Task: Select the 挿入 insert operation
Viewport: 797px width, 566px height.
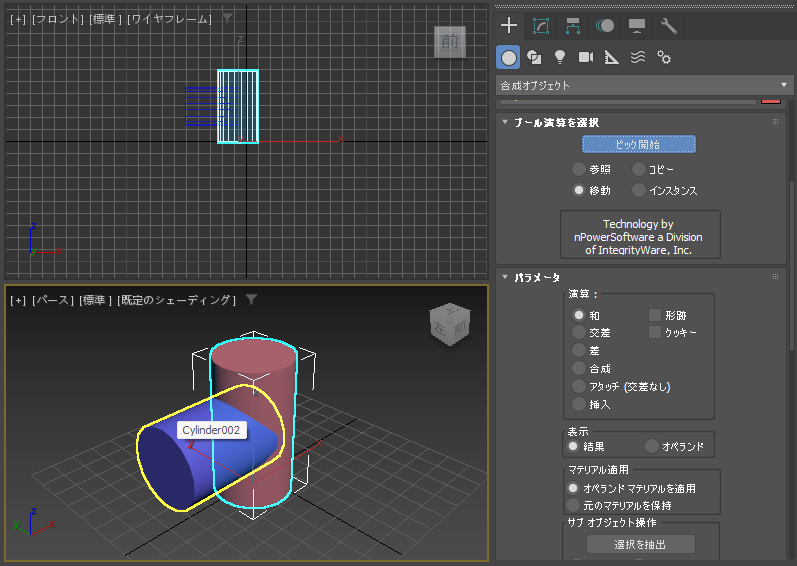Action: (579, 404)
